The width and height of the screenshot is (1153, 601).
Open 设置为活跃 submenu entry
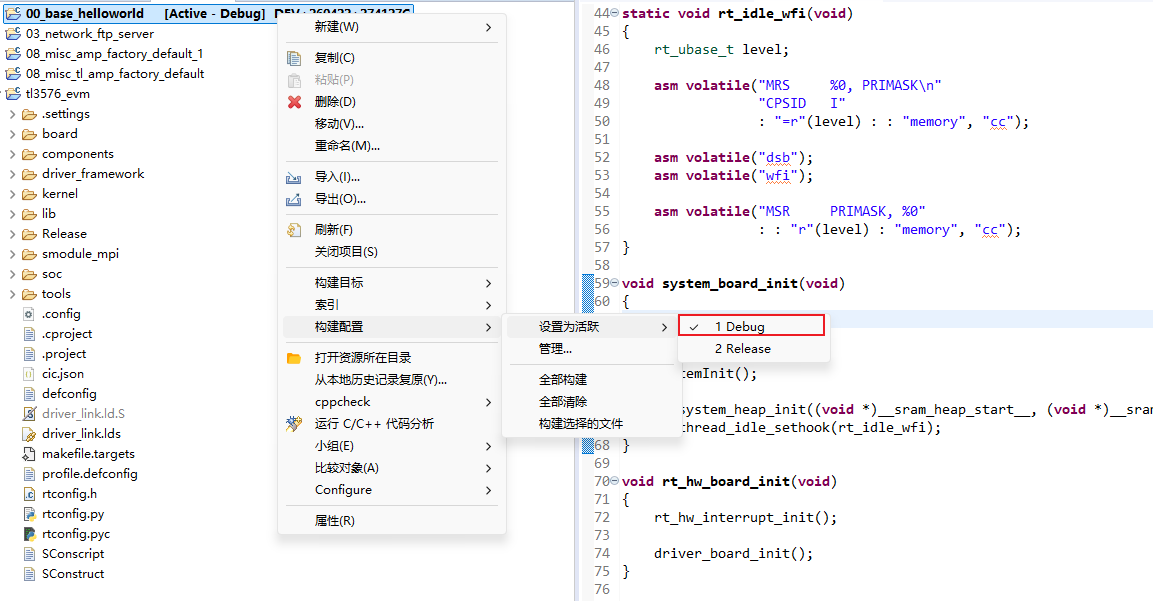point(590,327)
